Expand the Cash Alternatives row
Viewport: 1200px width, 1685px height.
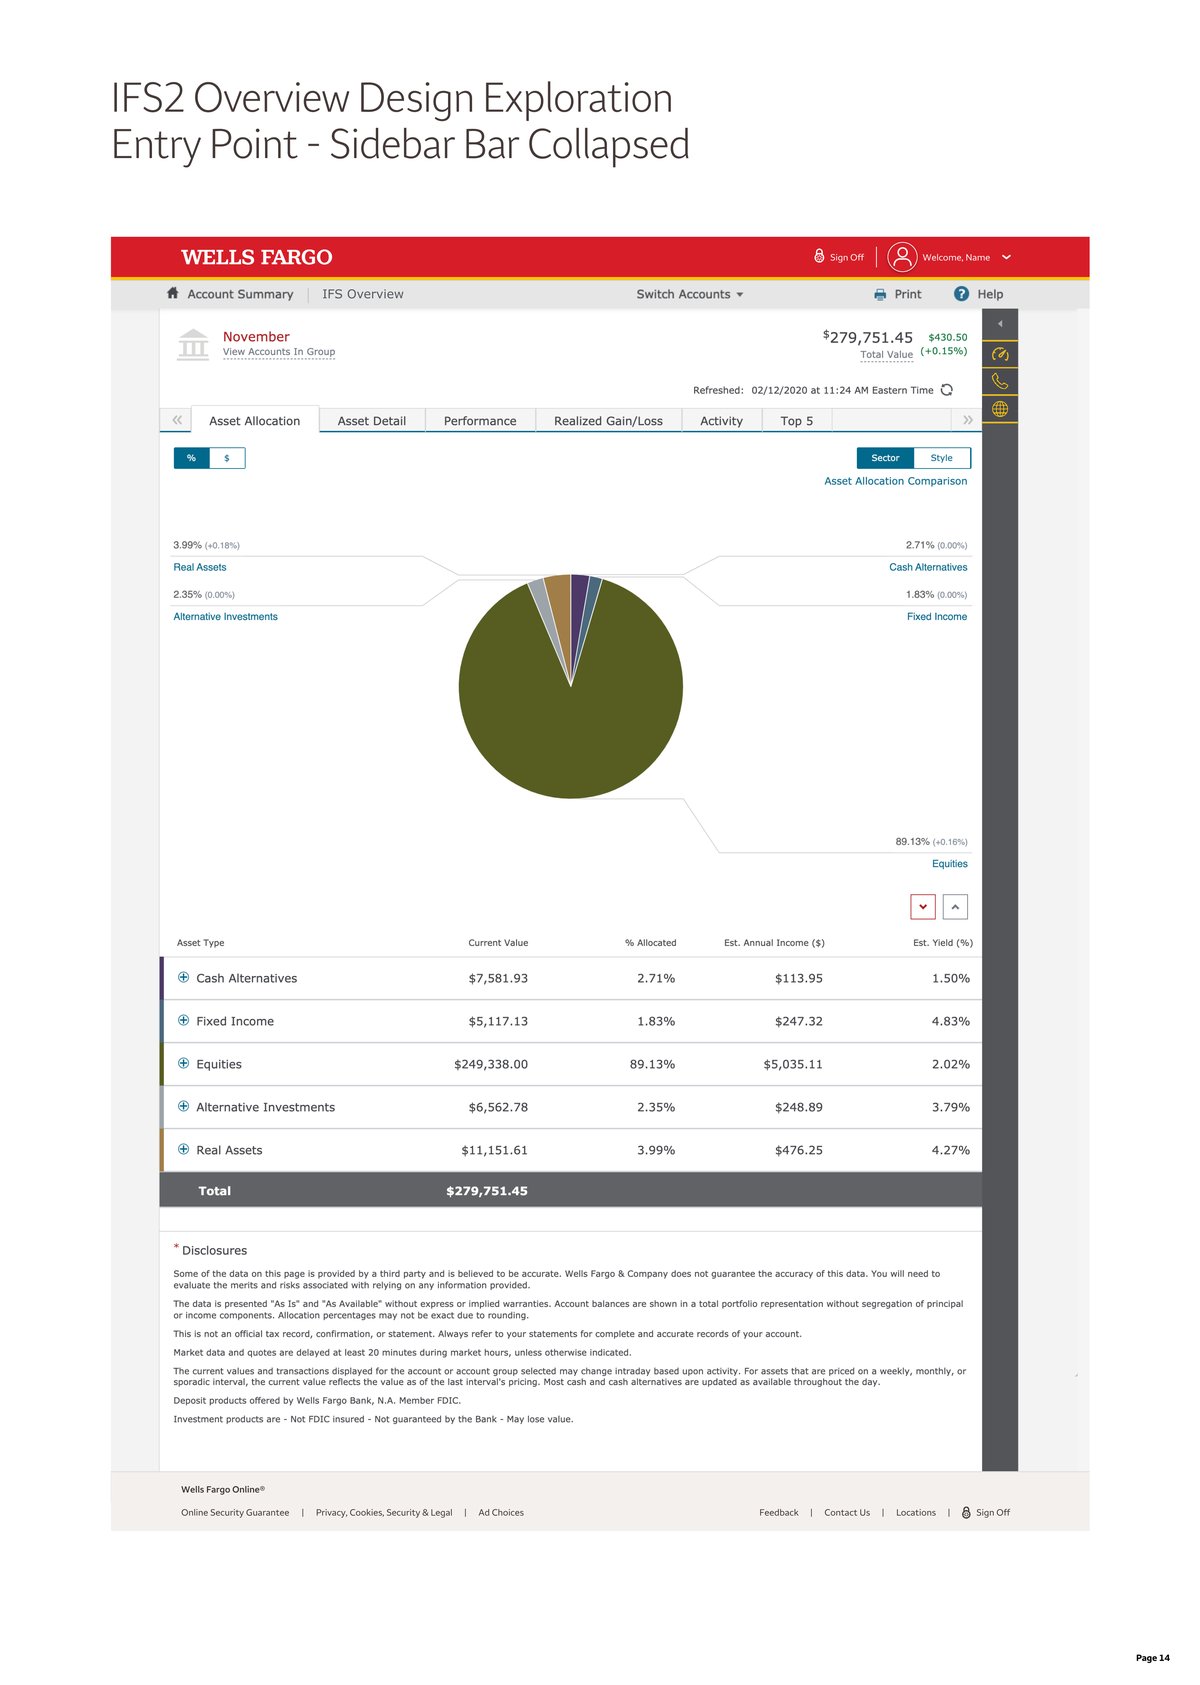[x=183, y=977]
